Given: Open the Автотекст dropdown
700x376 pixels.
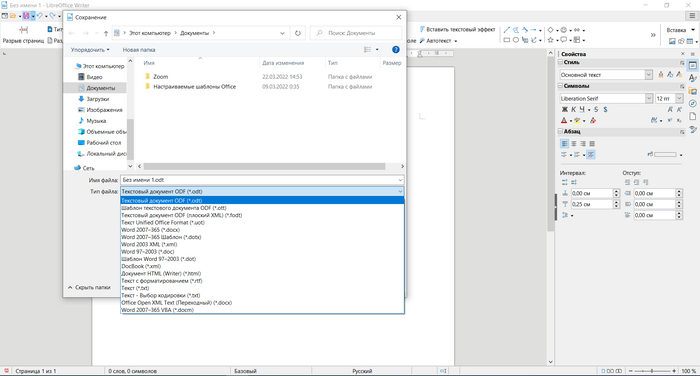Looking at the screenshot, I should pyautogui.click(x=455, y=41).
